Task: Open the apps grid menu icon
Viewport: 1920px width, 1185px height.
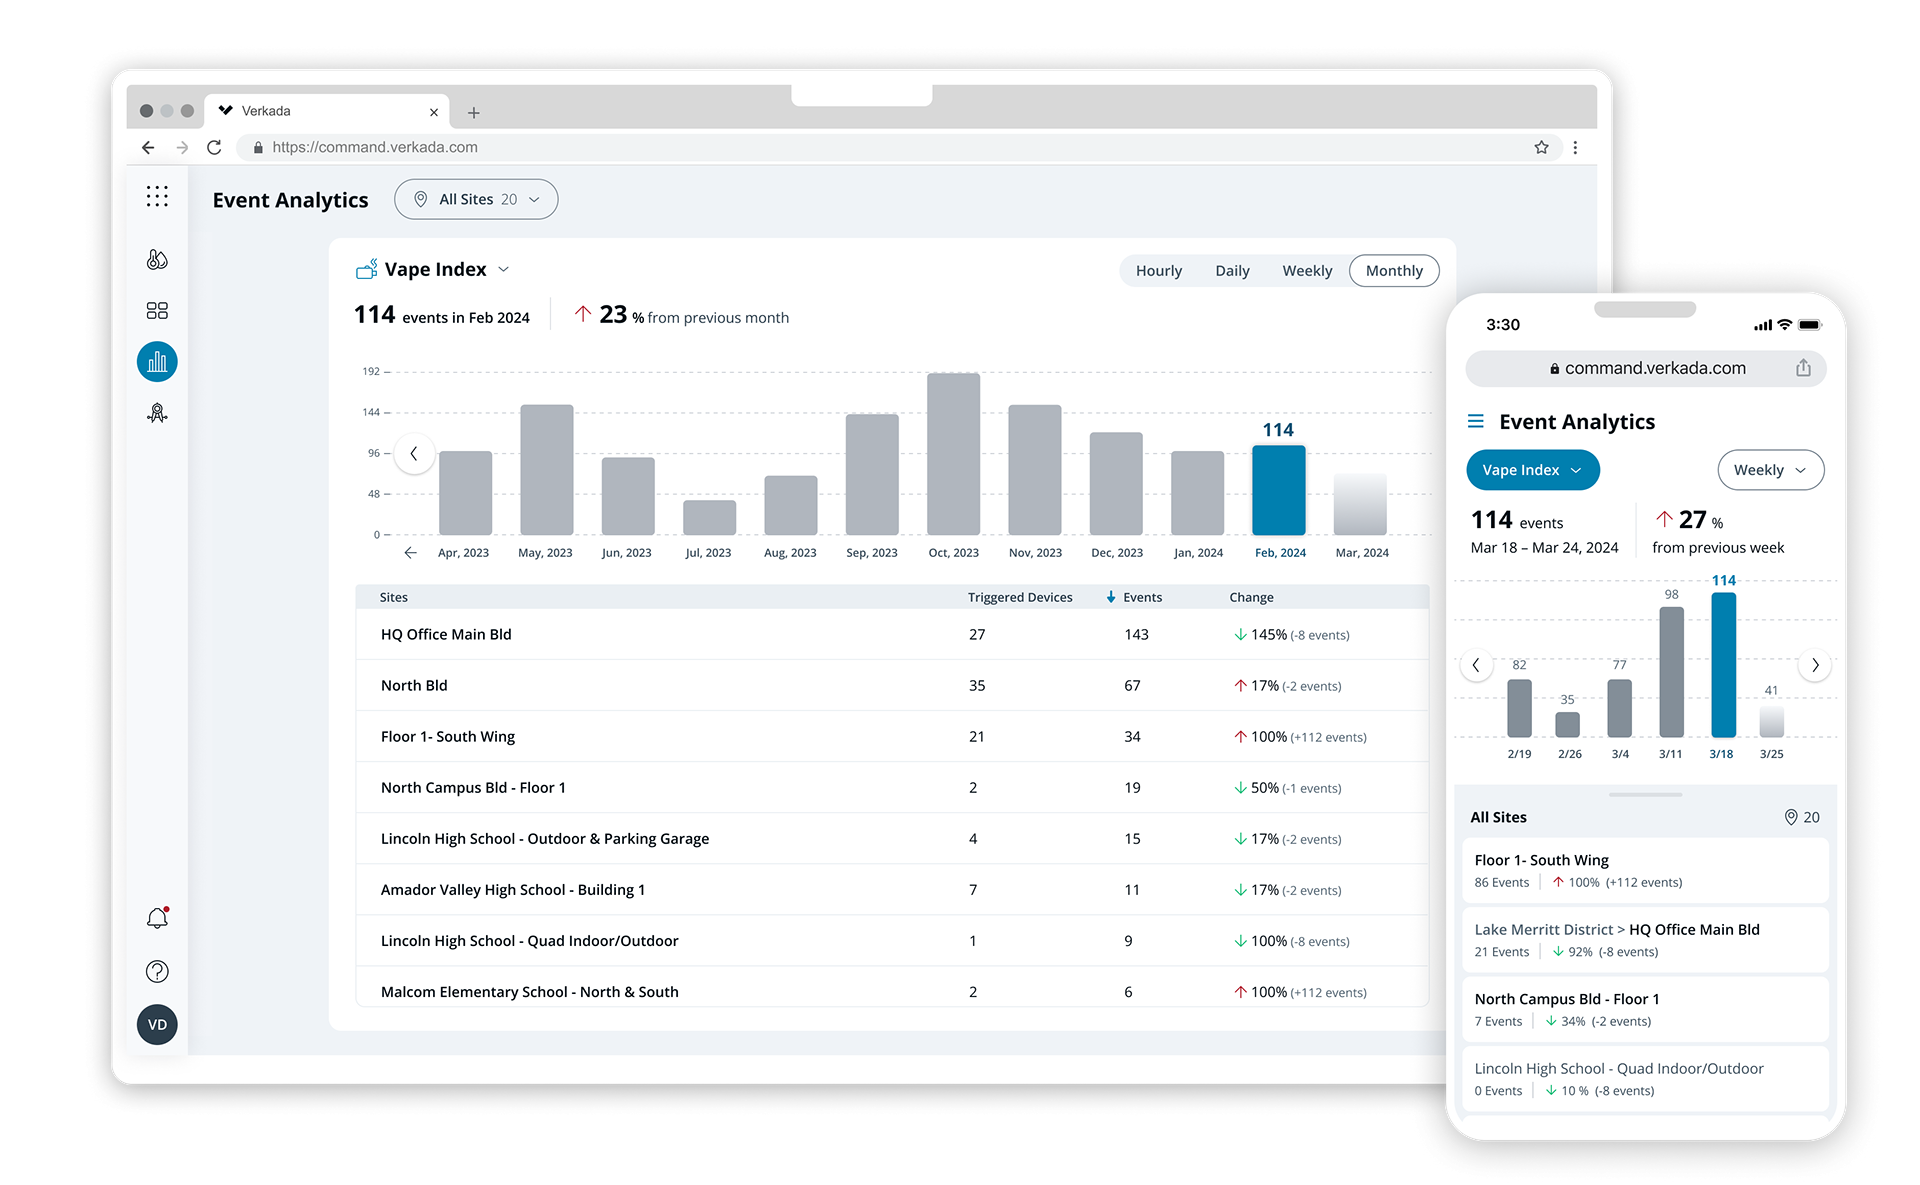Action: [157, 197]
